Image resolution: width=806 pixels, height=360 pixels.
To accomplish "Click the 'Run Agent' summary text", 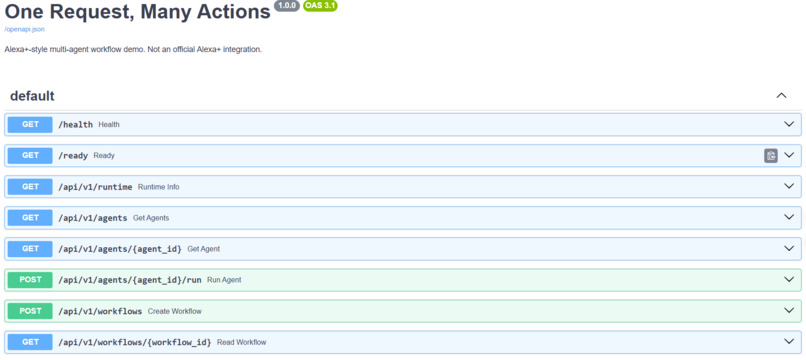I will (224, 280).
